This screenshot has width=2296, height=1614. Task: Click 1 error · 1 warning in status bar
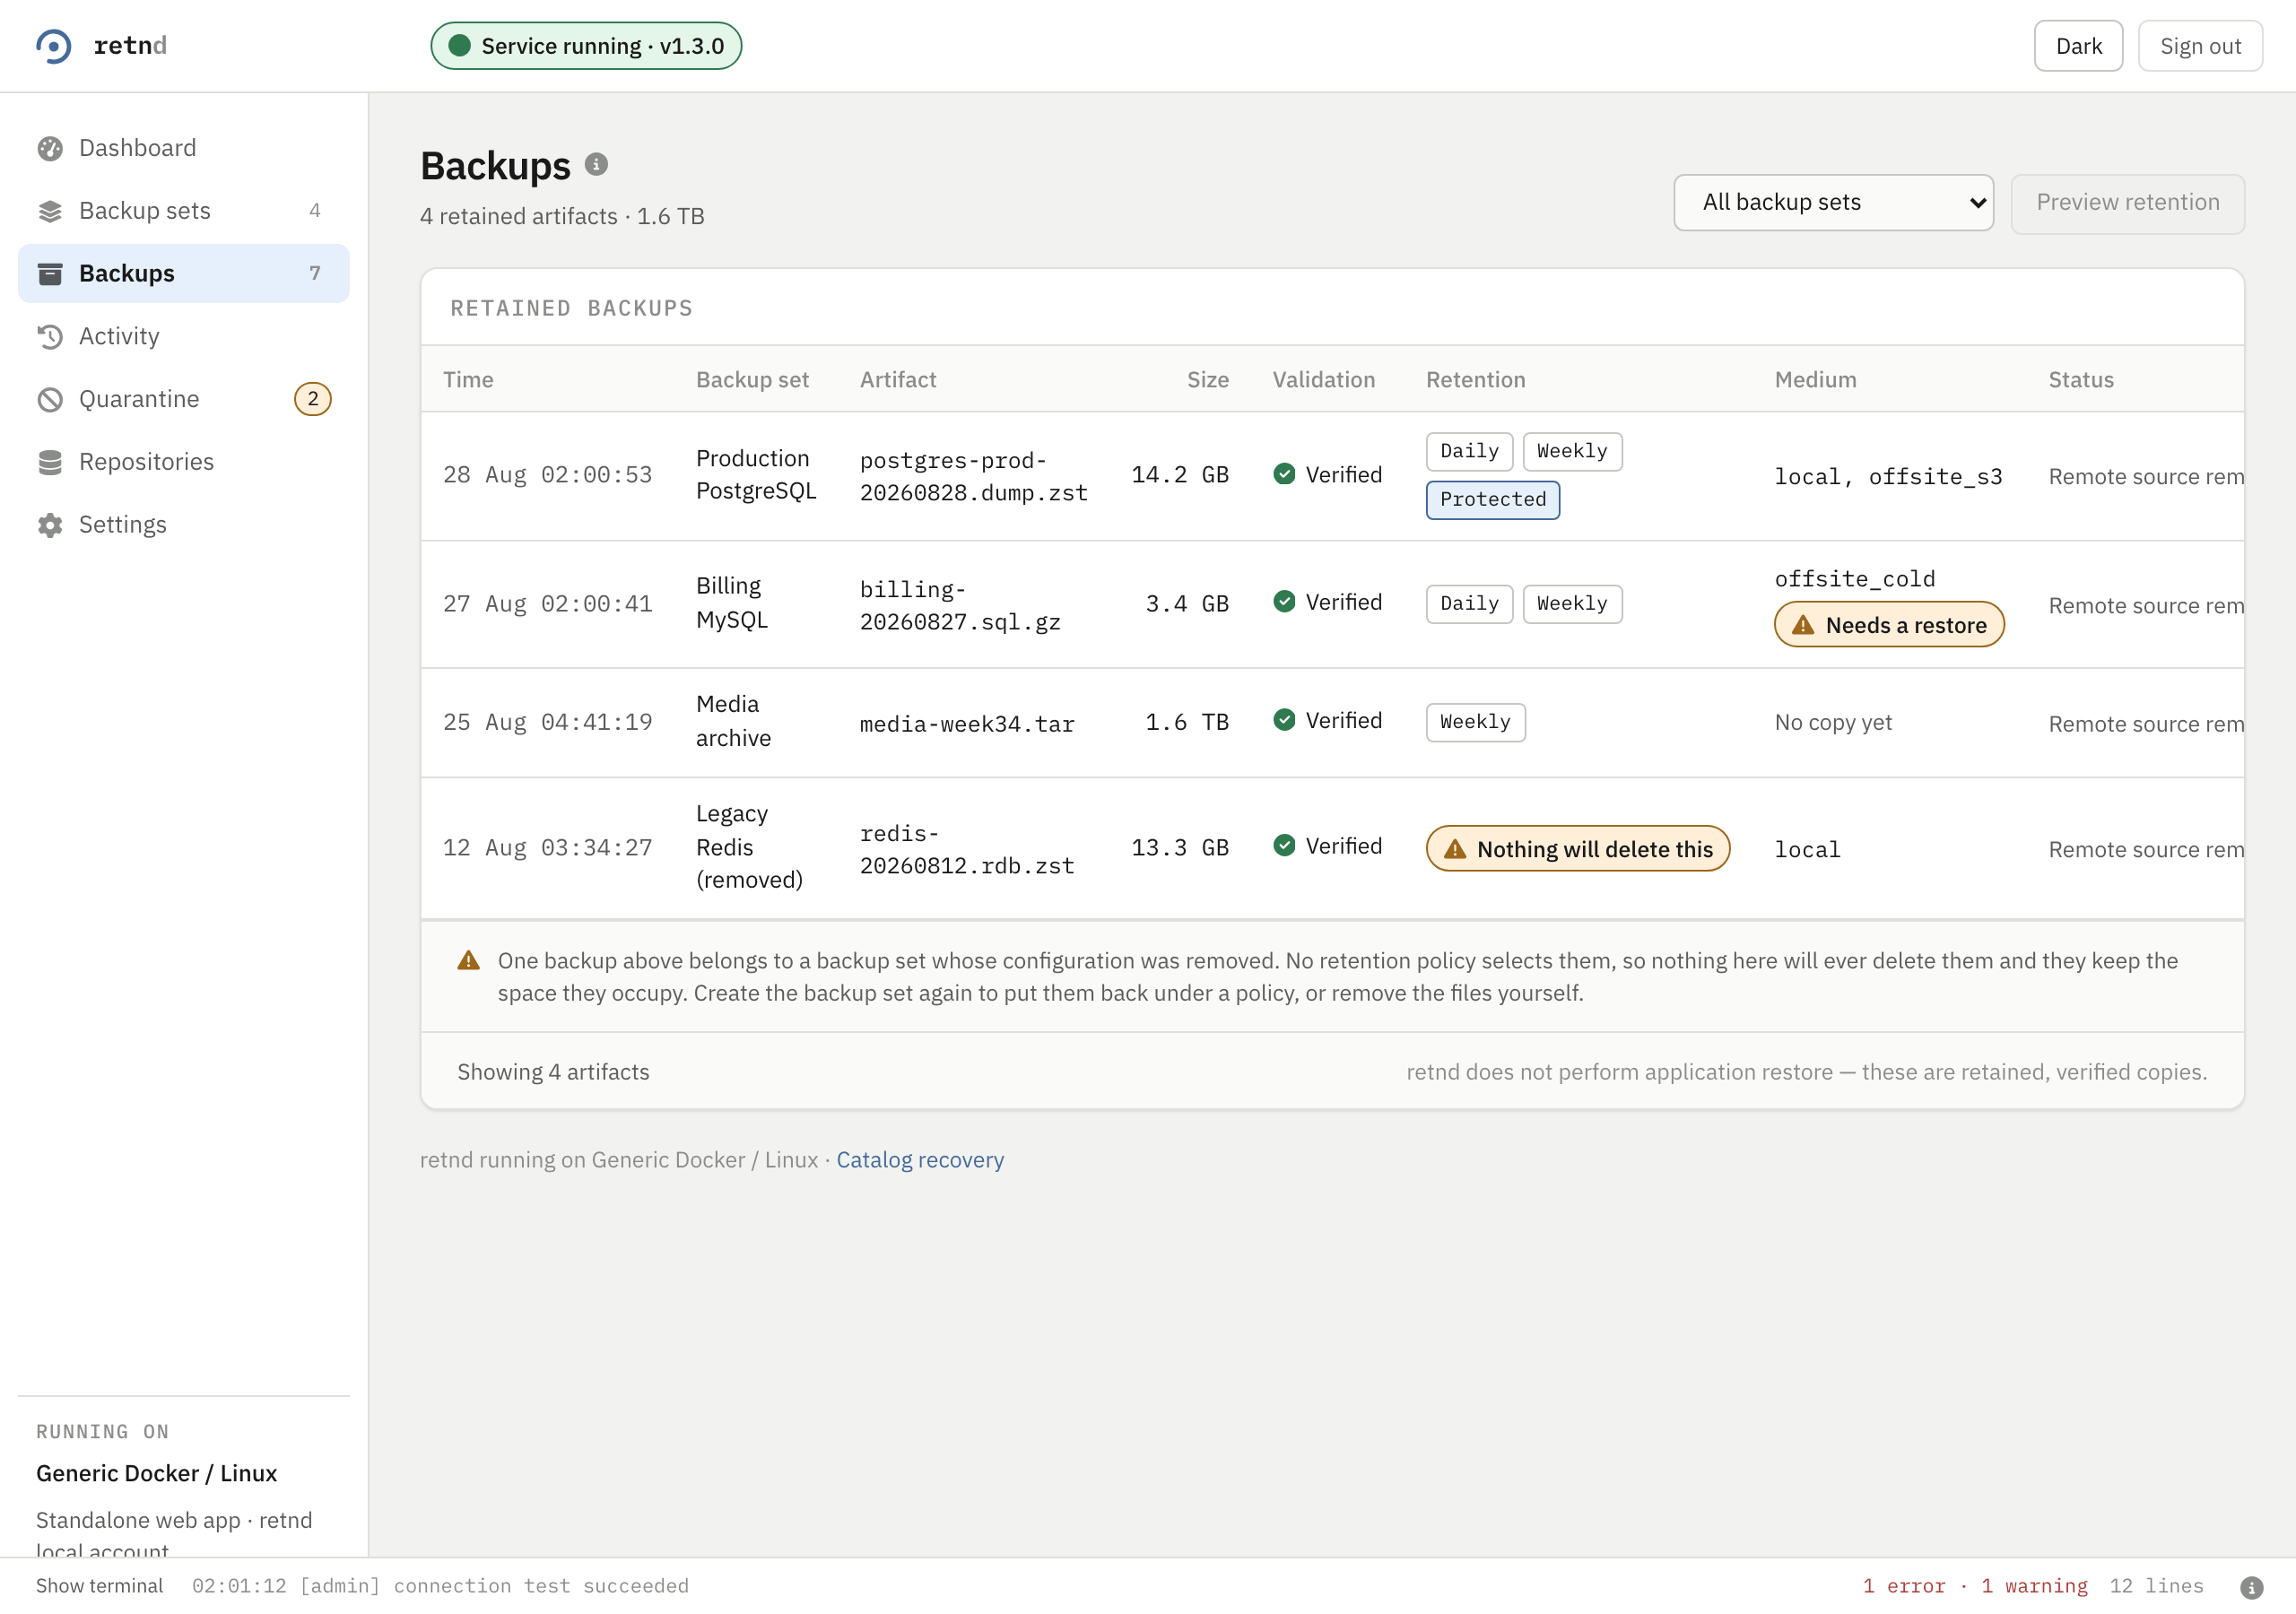coord(1975,1586)
